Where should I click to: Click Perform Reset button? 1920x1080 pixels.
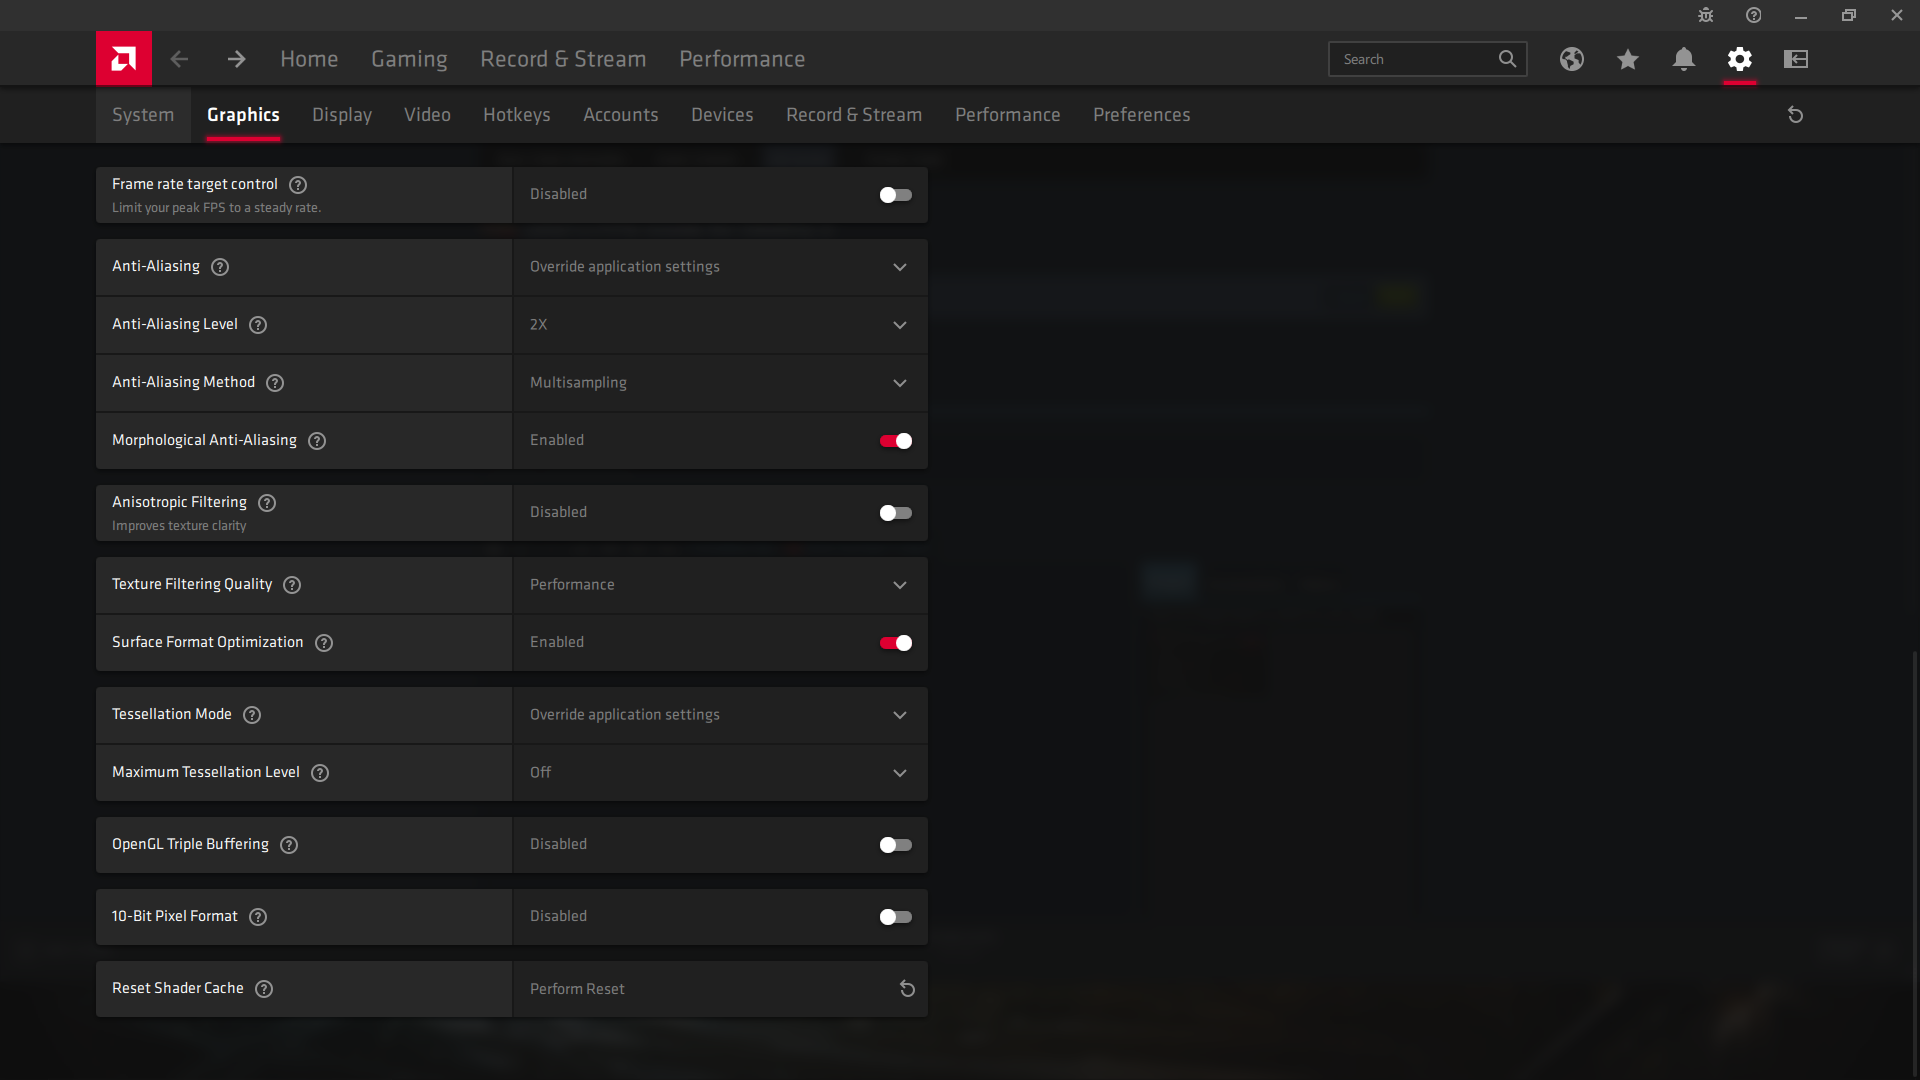click(x=577, y=989)
